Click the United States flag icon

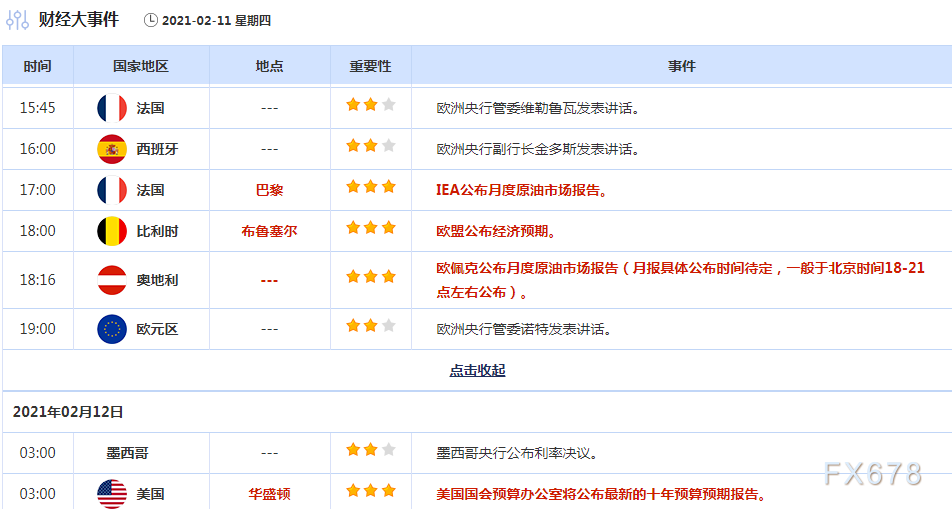click(112, 494)
